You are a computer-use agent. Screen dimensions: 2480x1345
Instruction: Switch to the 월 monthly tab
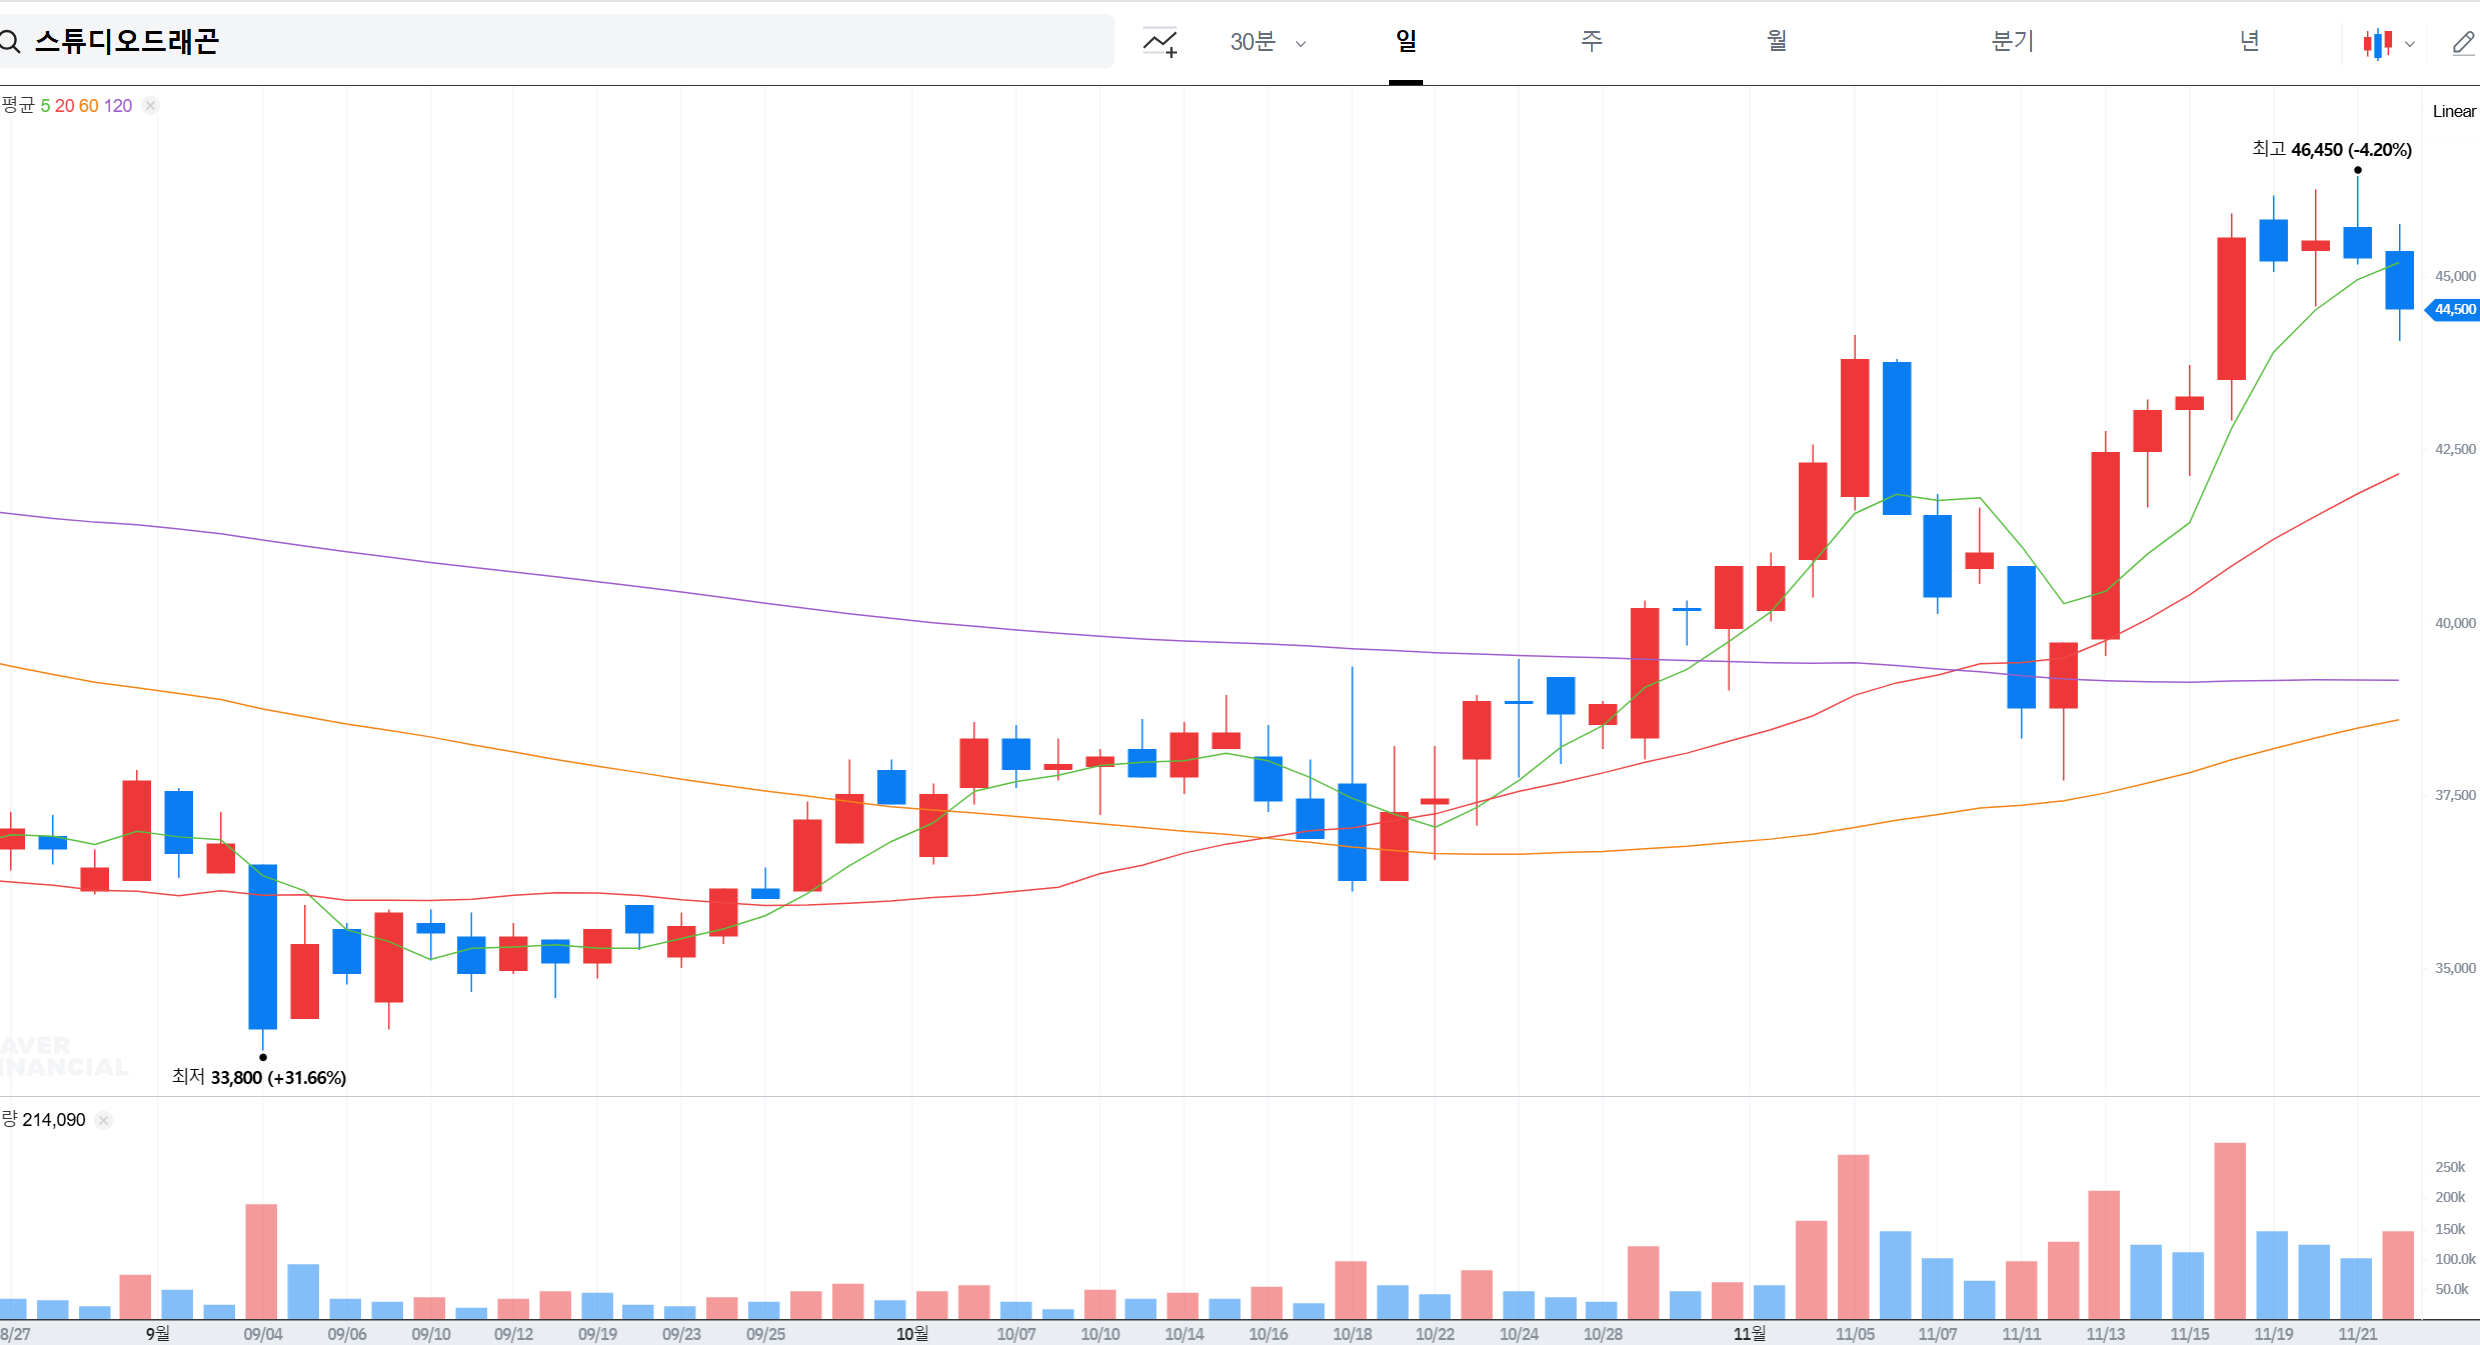tap(1776, 41)
